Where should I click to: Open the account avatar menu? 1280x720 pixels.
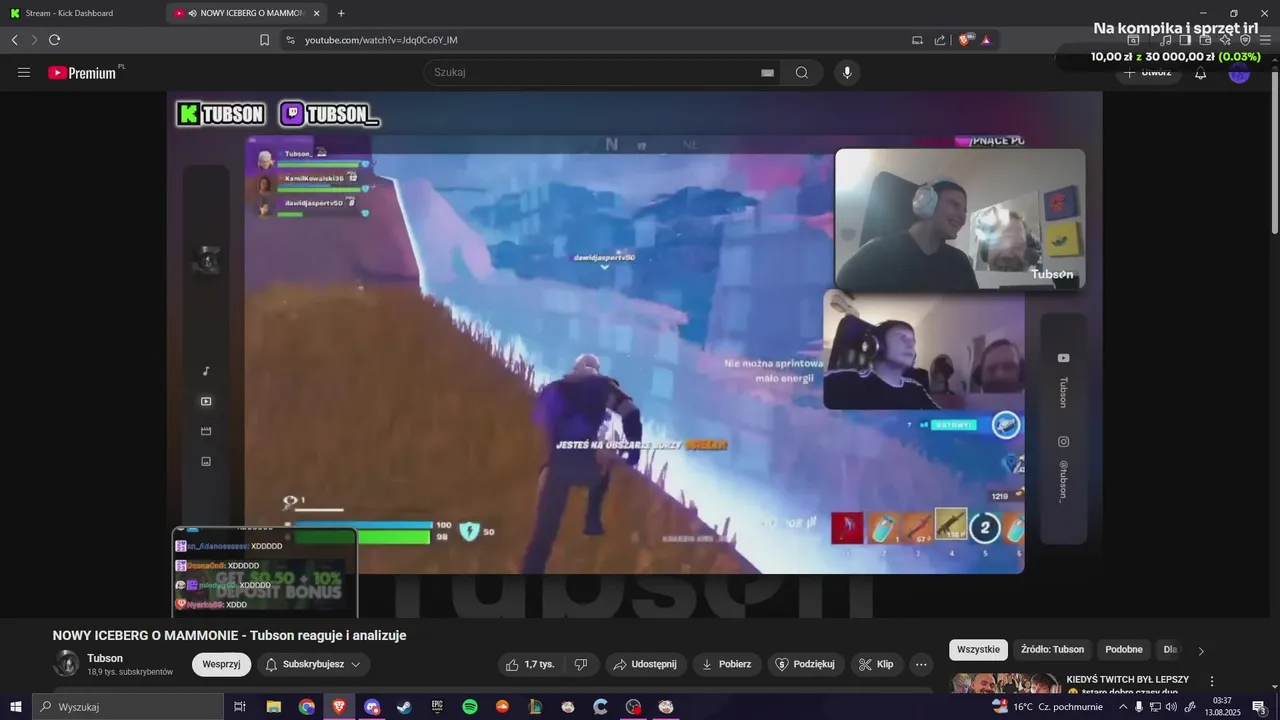click(x=1239, y=73)
